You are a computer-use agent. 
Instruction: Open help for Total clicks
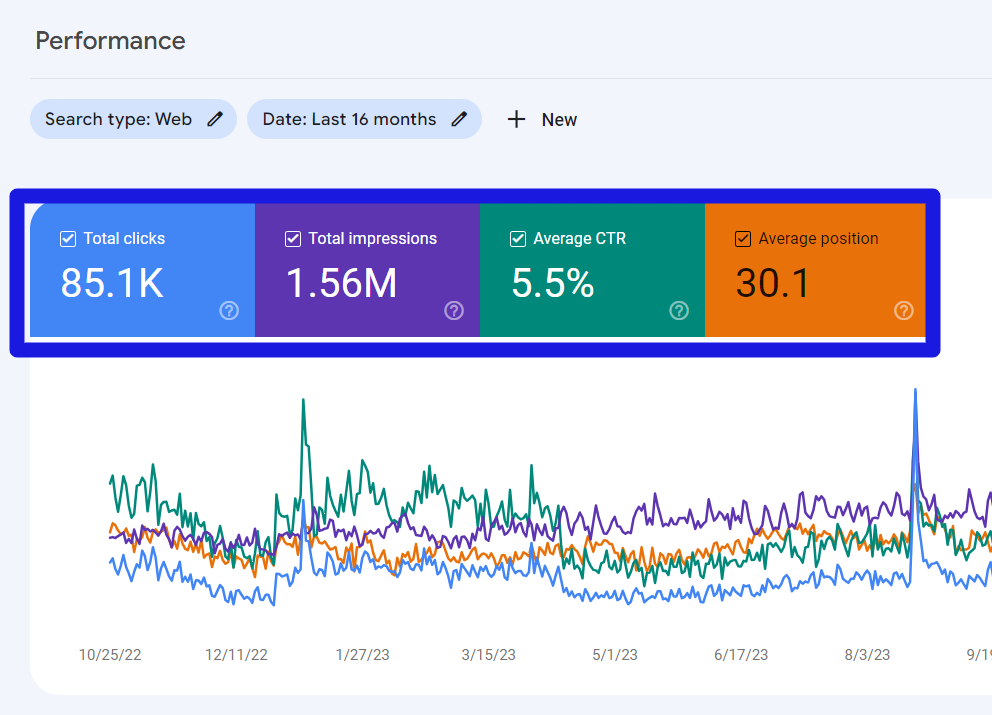[229, 311]
